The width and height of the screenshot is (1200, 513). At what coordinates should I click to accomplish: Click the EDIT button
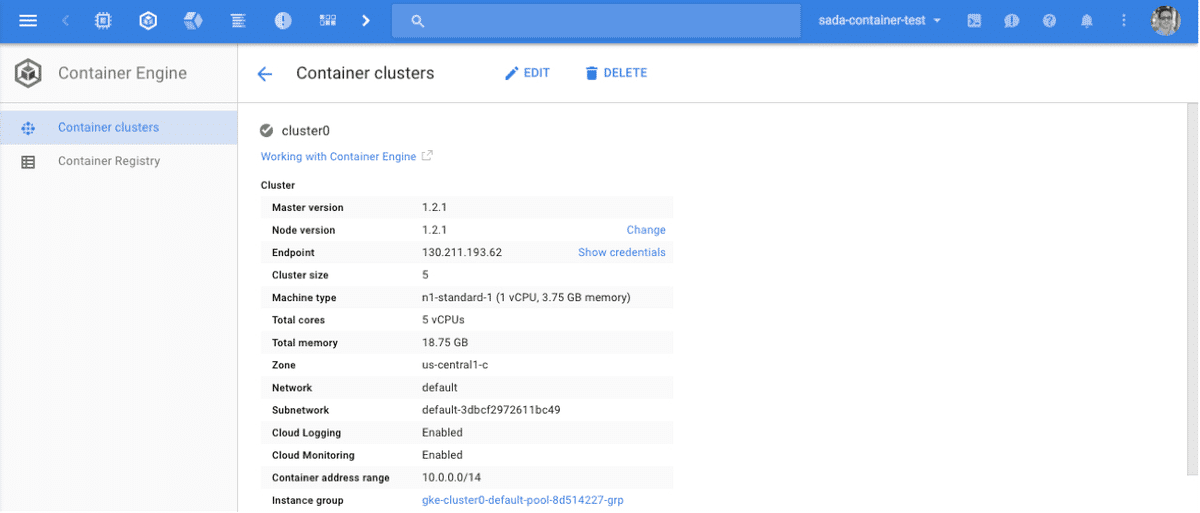(x=527, y=73)
